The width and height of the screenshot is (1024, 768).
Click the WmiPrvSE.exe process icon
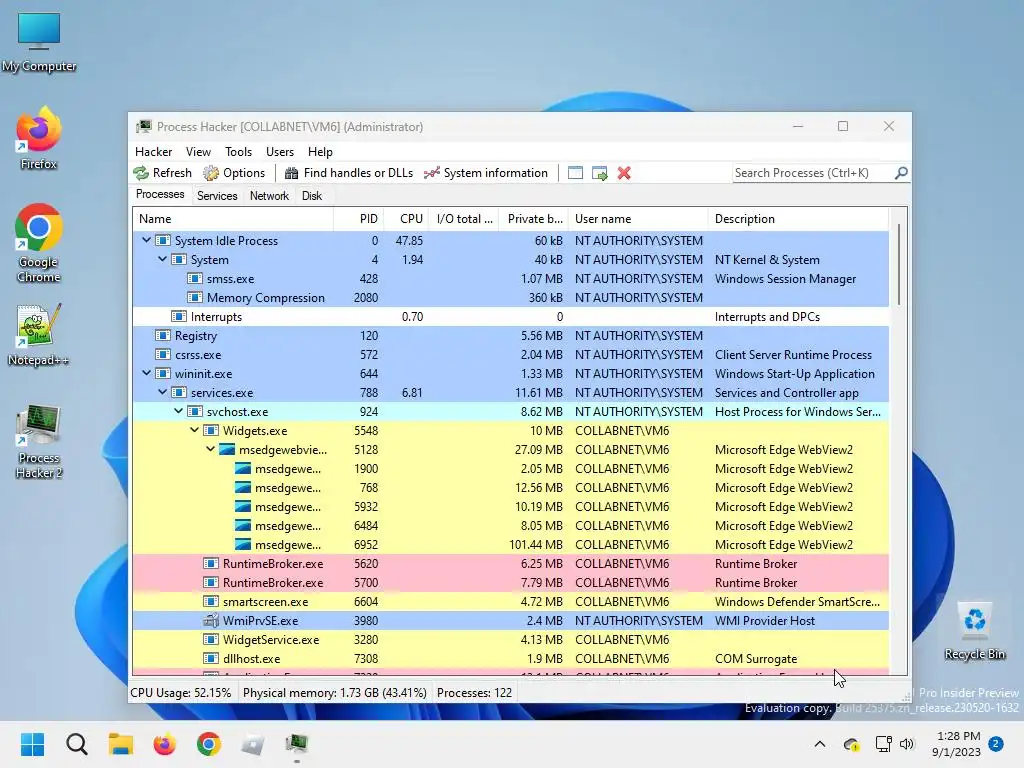point(210,620)
